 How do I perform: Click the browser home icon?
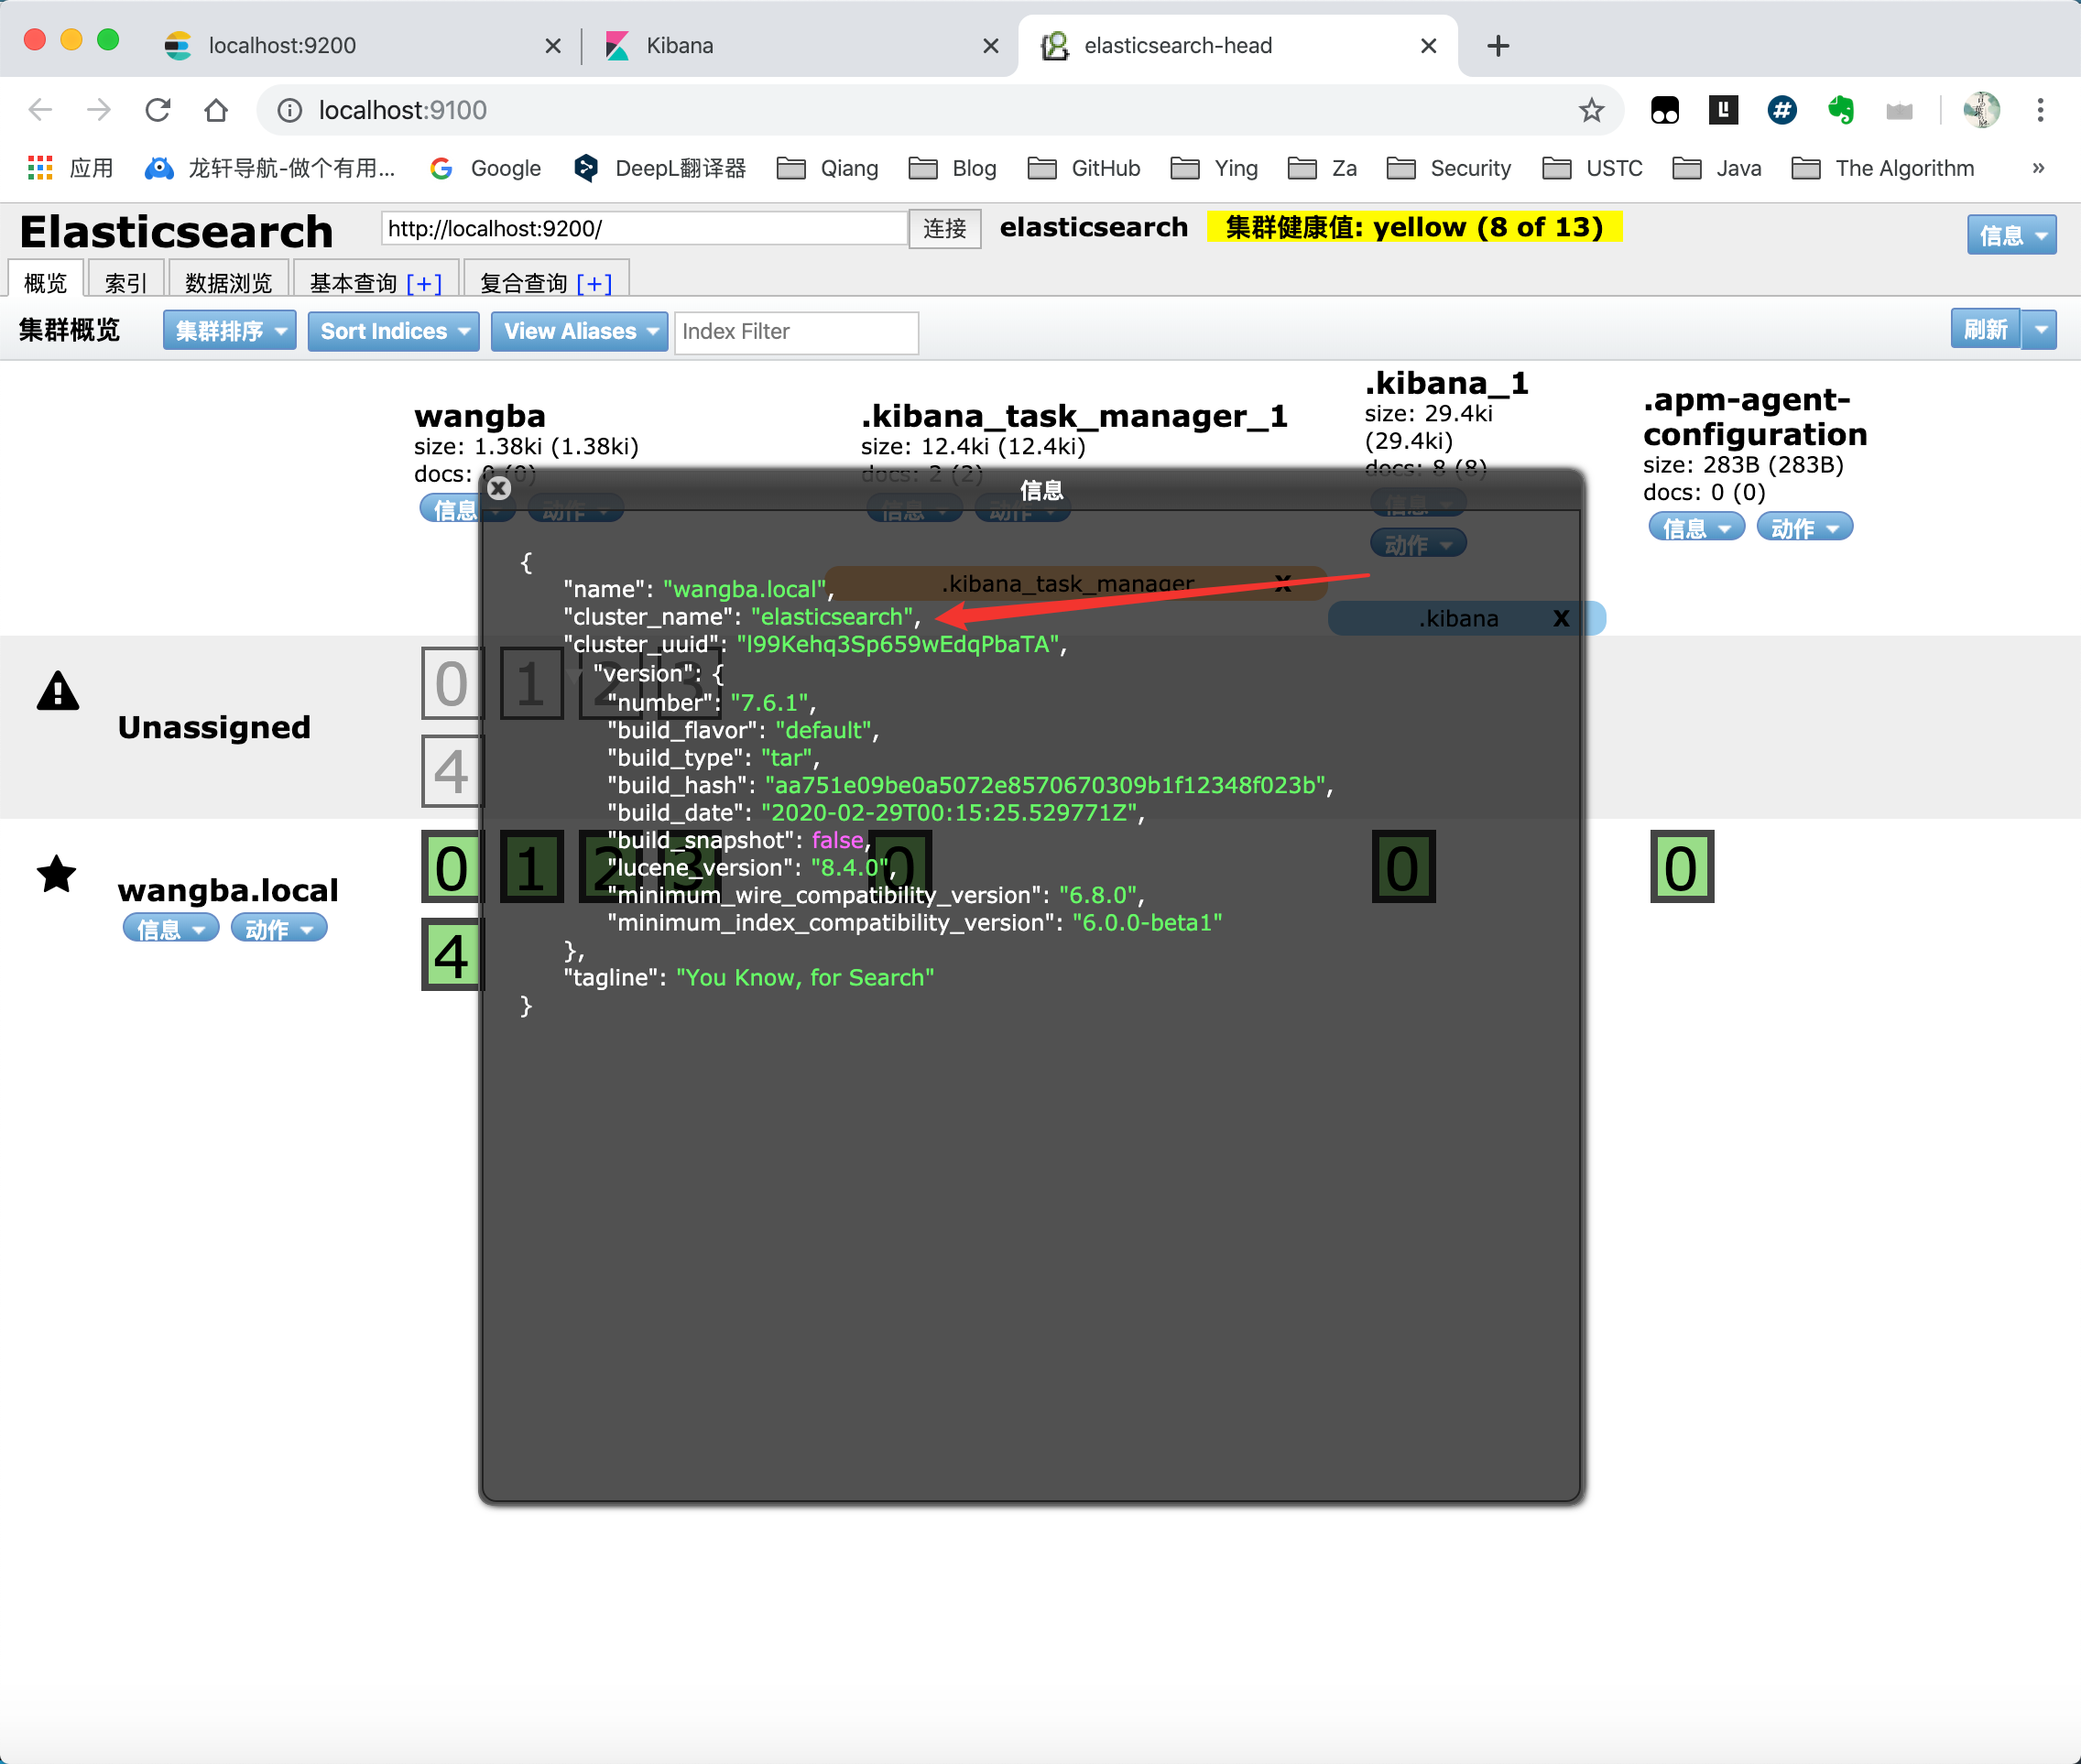click(x=216, y=110)
